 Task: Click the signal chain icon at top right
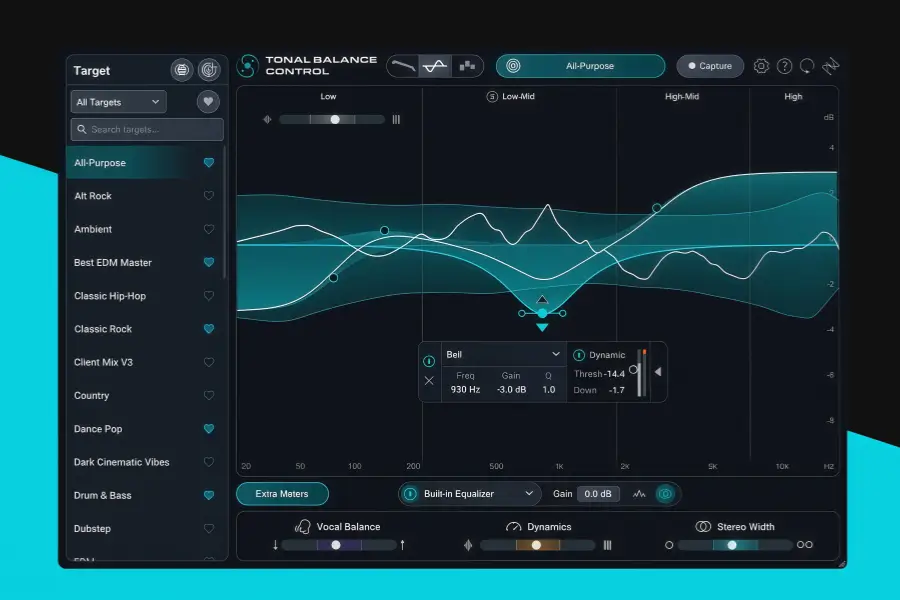point(831,65)
